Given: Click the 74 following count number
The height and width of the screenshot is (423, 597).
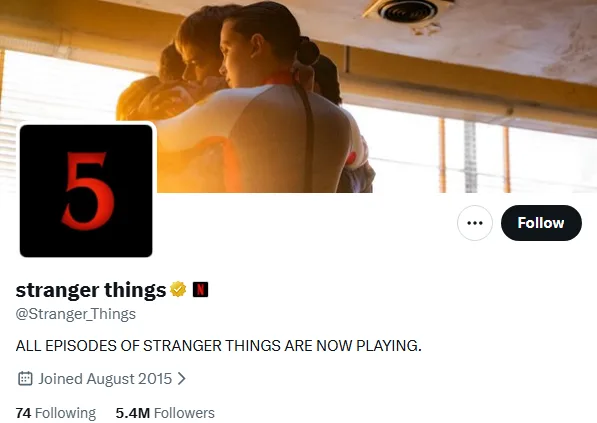Looking at the screenshot, I should tap(23, 413).
